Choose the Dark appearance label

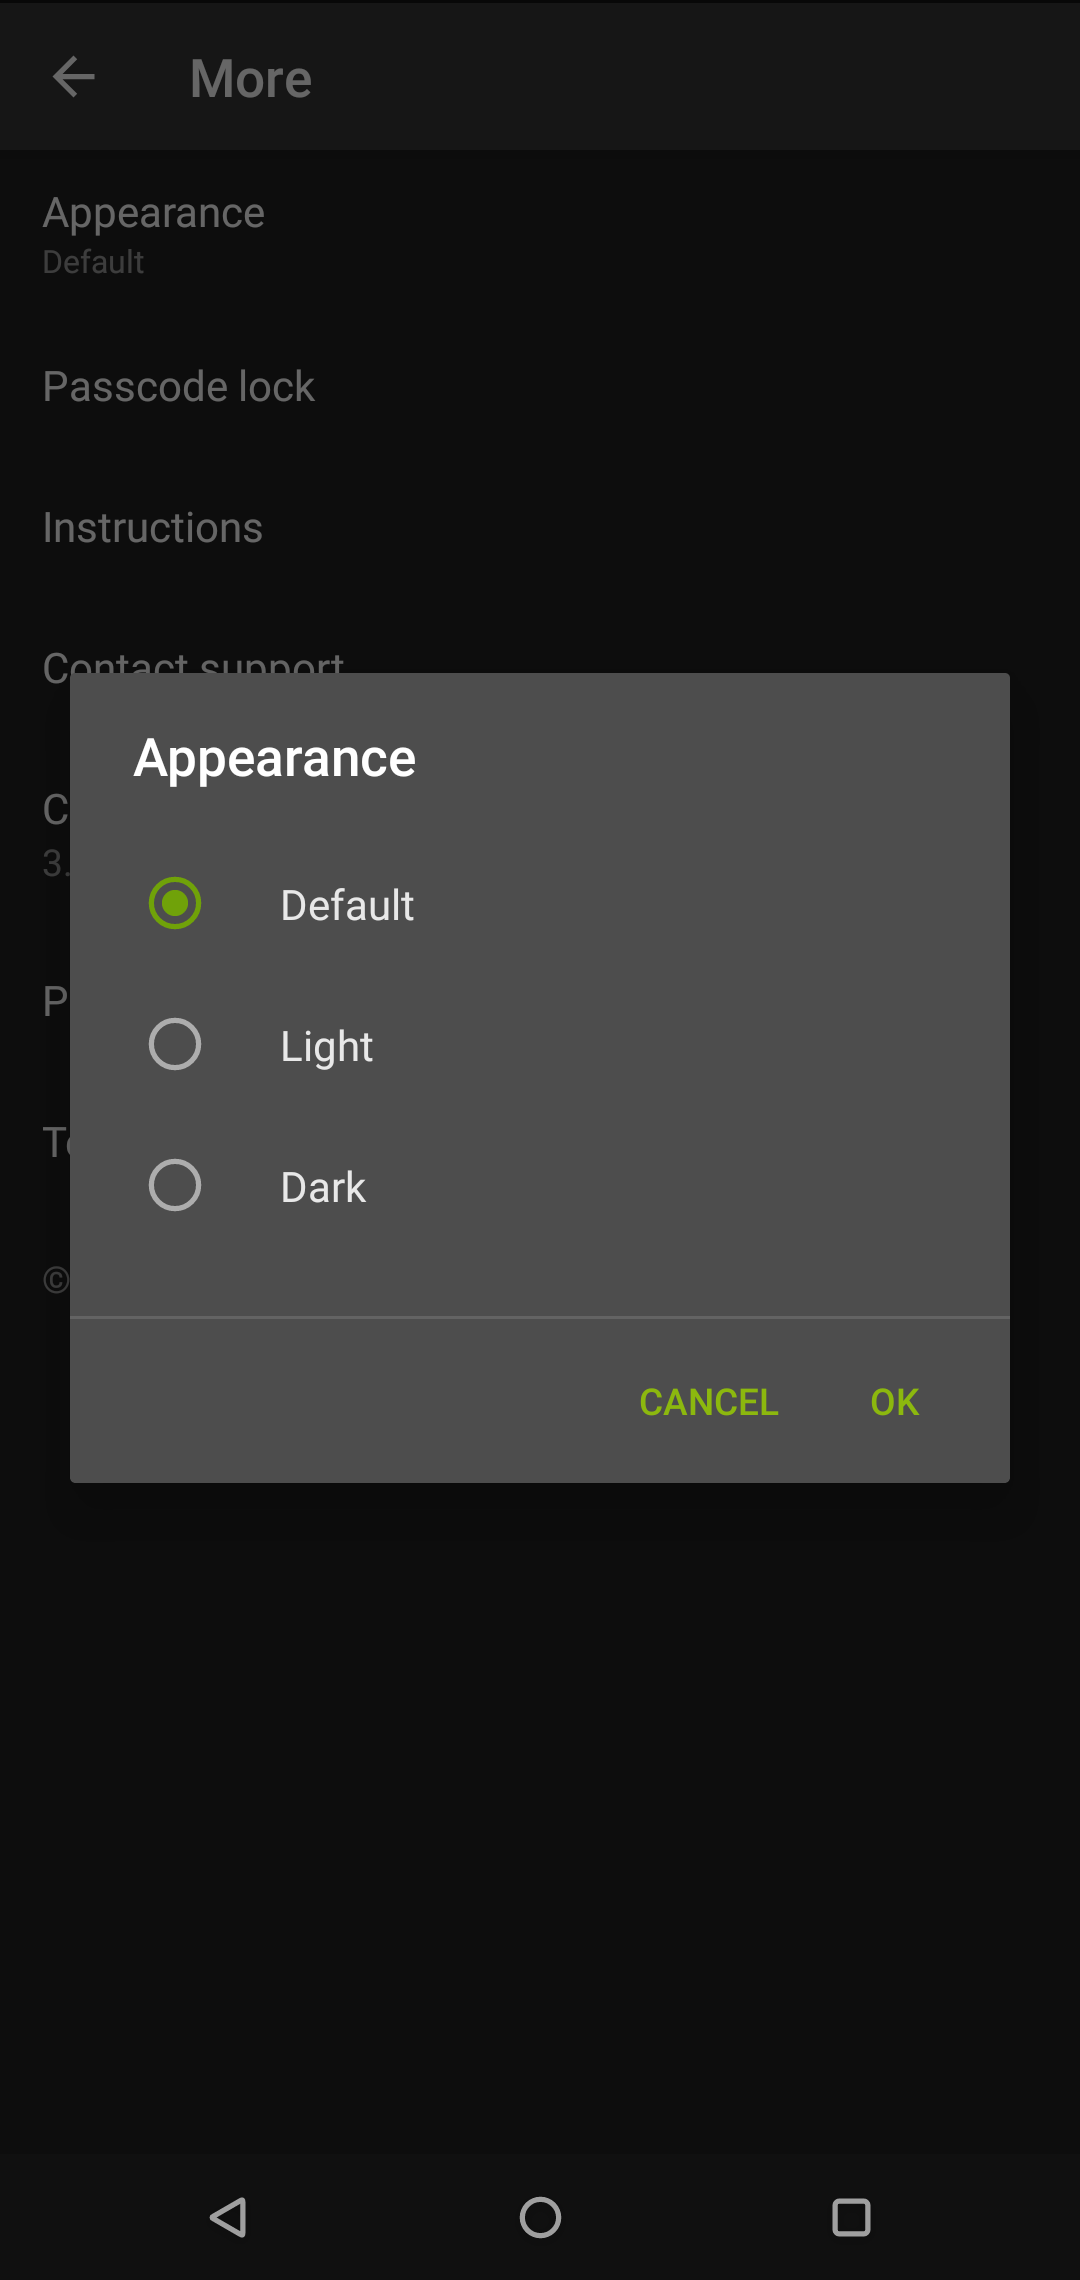323,1187
